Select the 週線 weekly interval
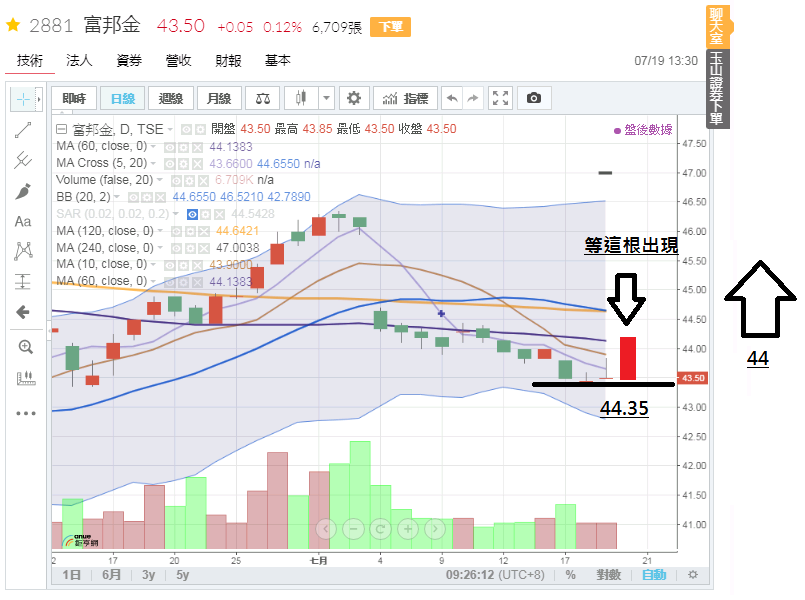The width and height of the screenshot is (805, 600). [171, 98]
